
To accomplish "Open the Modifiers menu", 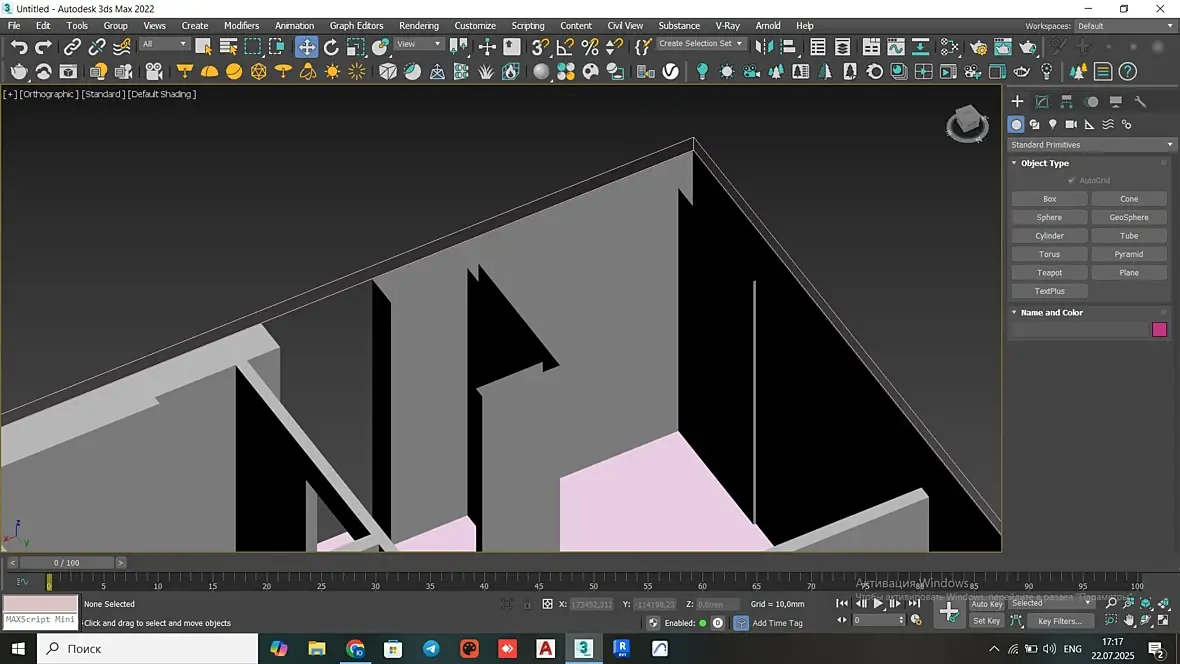I will pos(241,26).
